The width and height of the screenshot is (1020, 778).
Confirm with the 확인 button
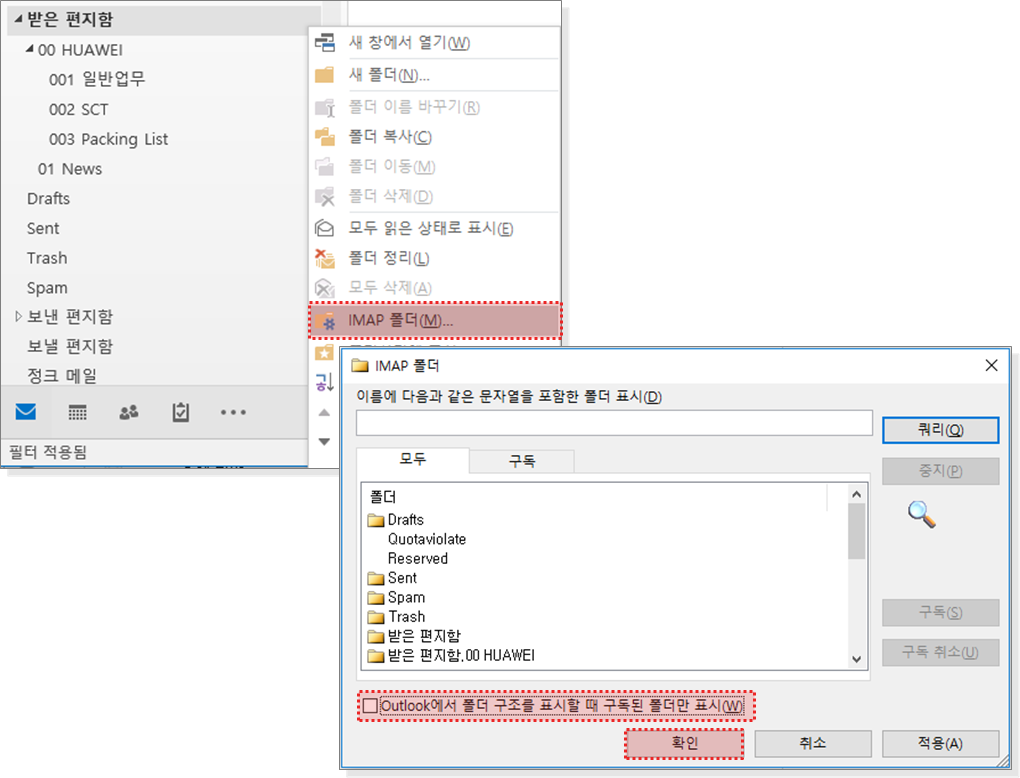tap(684, 744)
